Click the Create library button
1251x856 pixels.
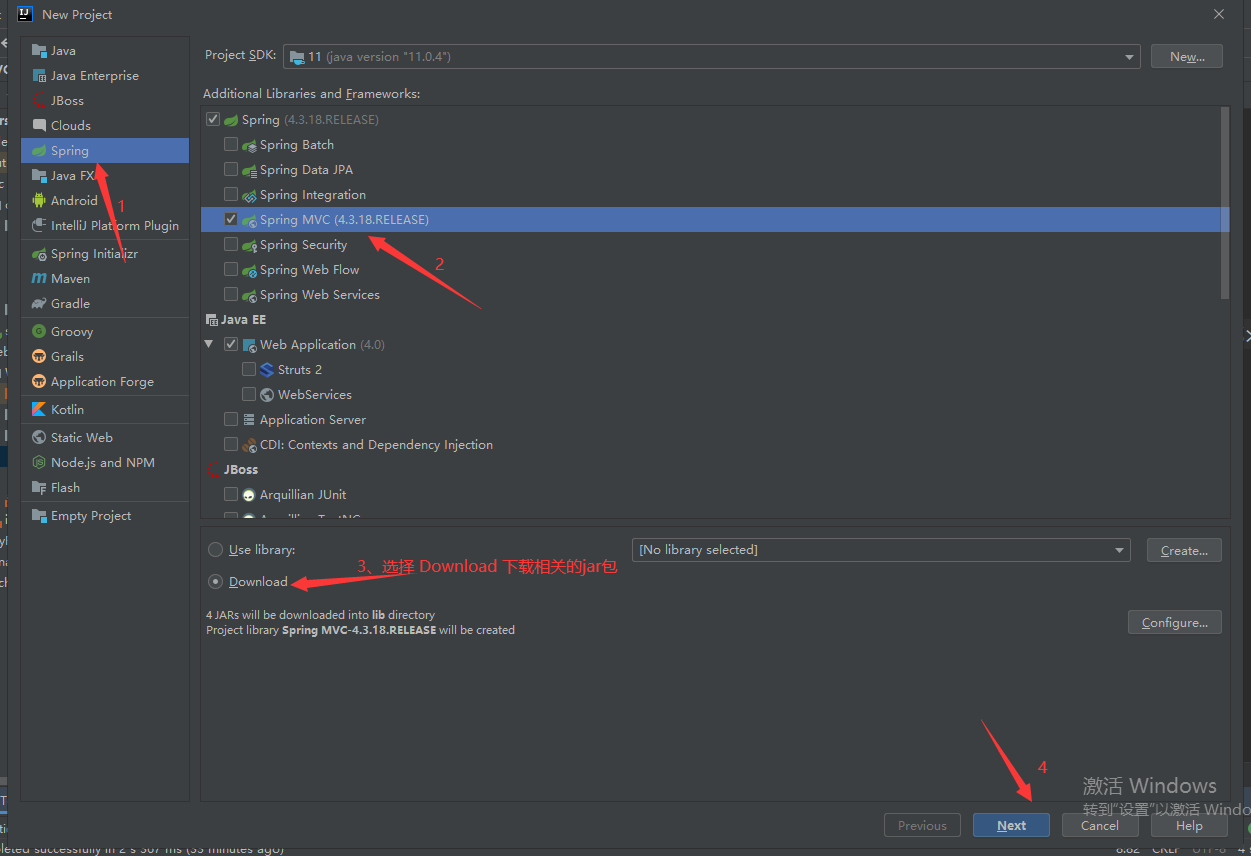(x=1184, y=550)
